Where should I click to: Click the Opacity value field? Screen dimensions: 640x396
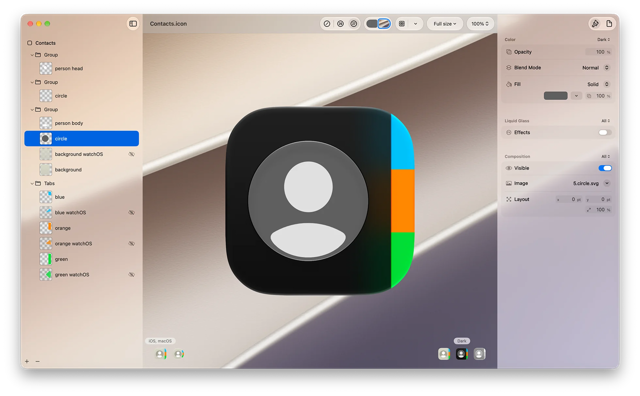pos(598,52)
